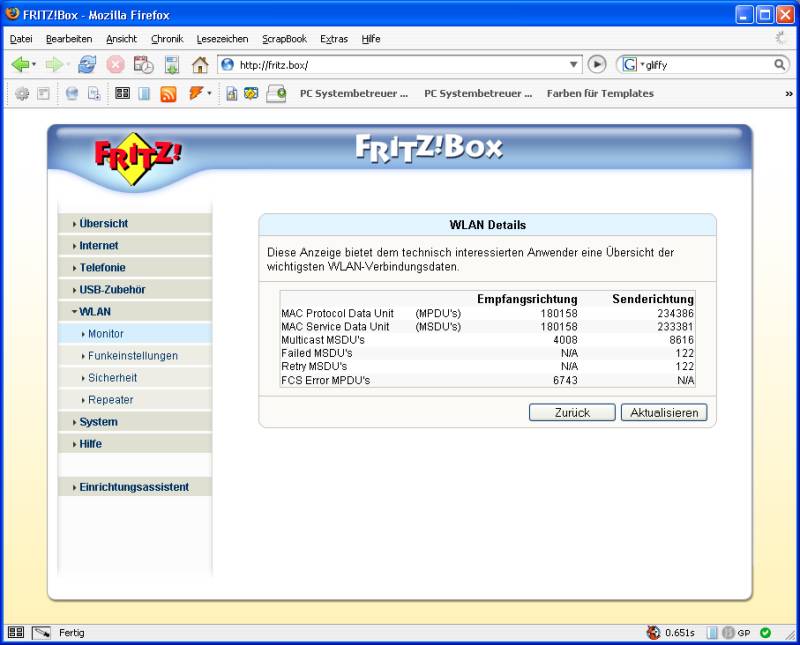Click the green forward arrow
The width and height of the screenshot is (800, 645).
54,65
